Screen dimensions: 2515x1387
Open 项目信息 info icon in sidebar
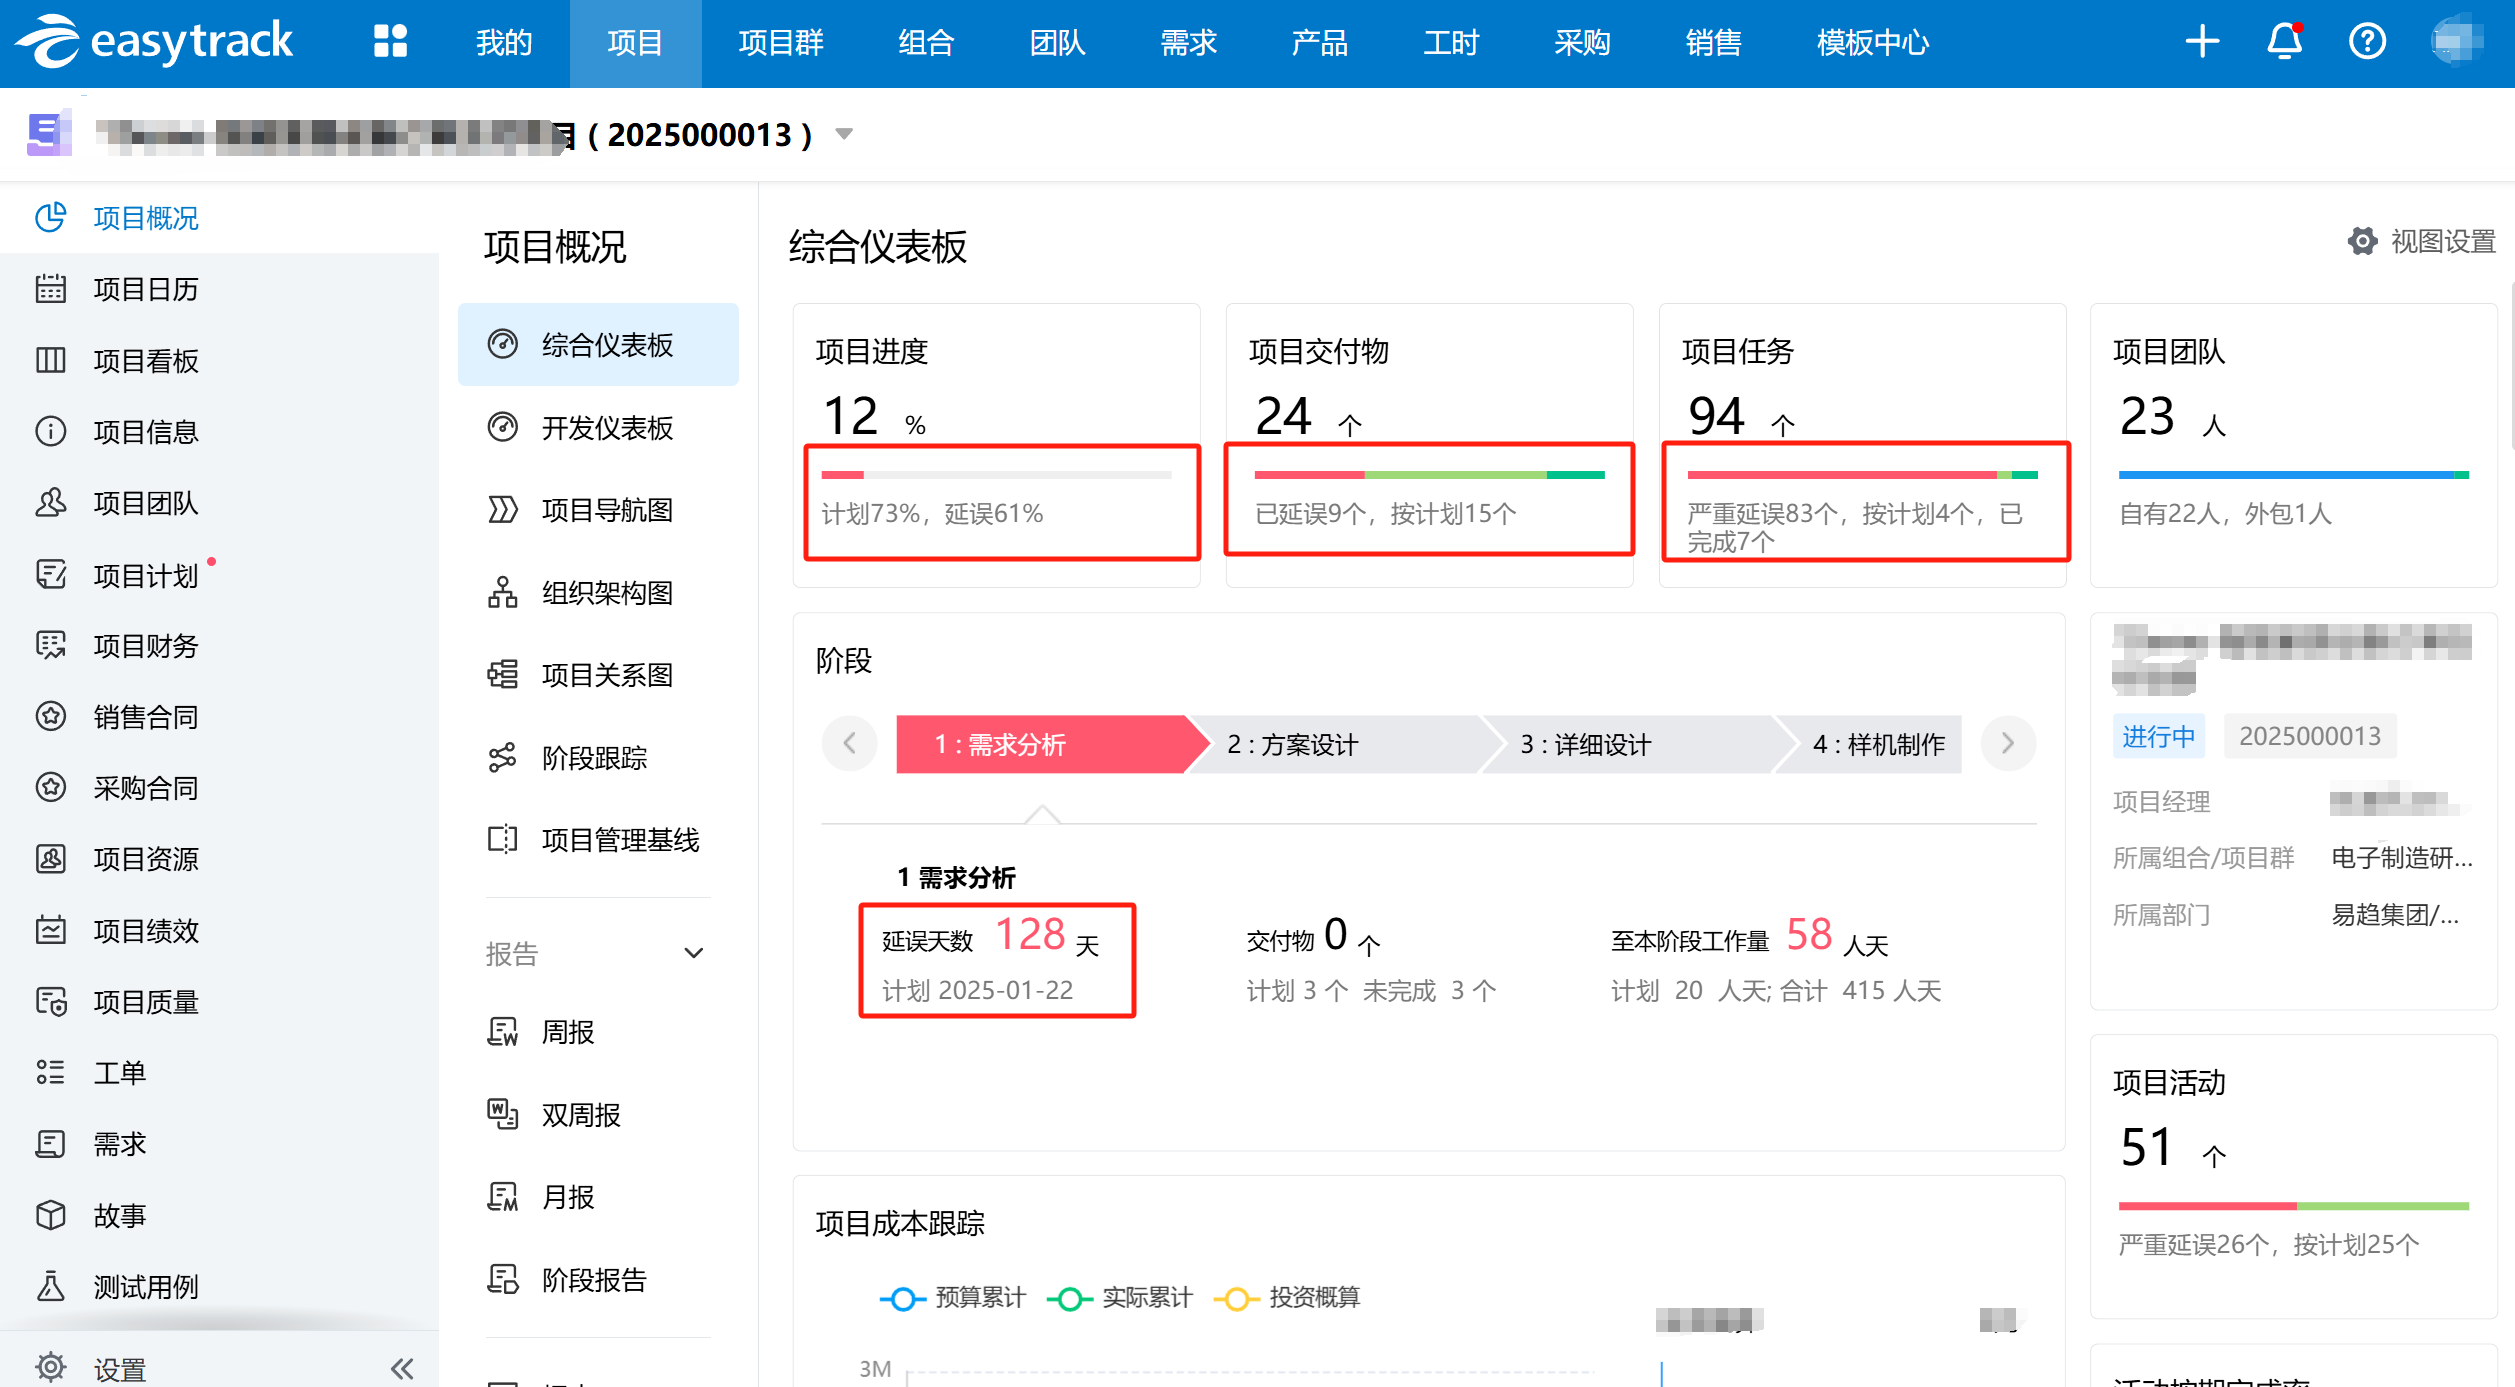click(51, 431)
